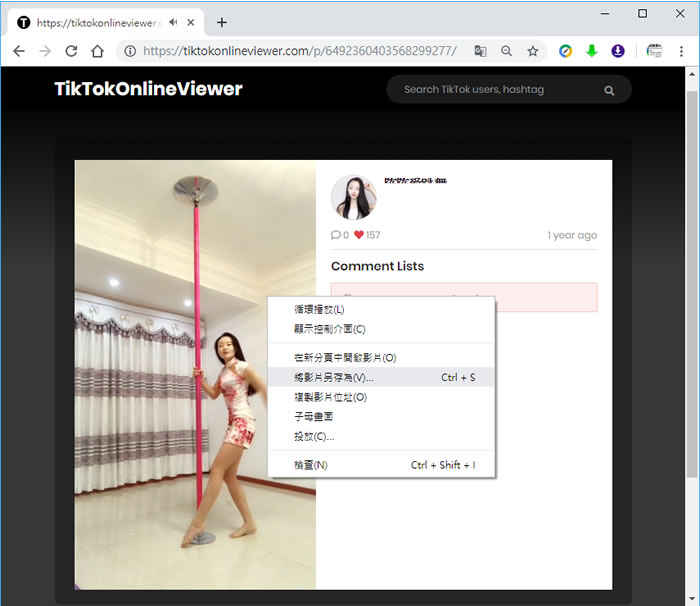
Task: View site information icon in address bar
Action: tap(130, 51)
